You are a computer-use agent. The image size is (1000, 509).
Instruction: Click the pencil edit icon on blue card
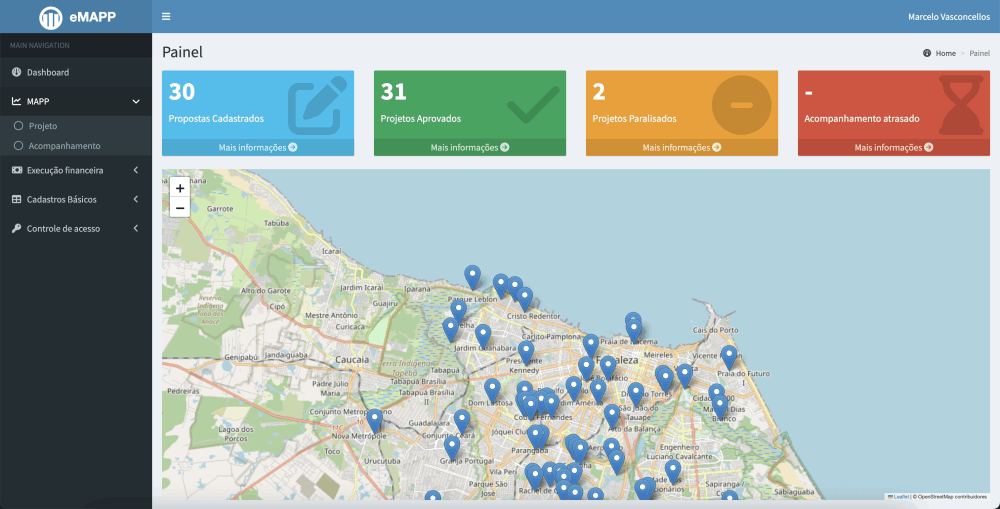coord(317,106)
